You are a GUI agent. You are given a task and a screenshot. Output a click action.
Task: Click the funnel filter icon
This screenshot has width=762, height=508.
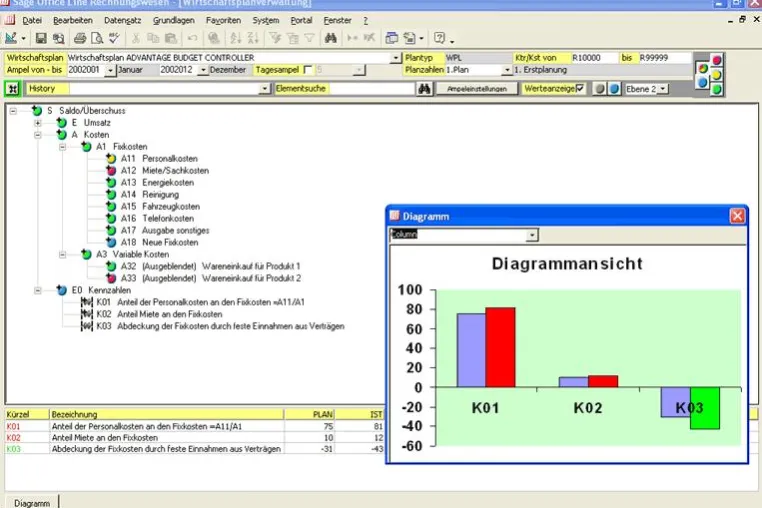[275, 38]
